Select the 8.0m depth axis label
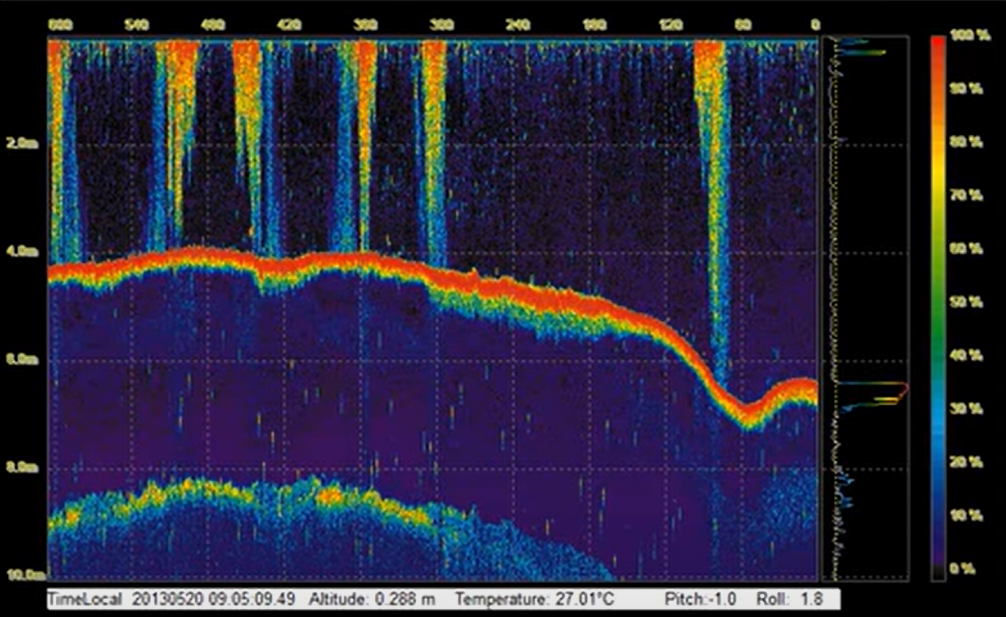 tap(23, 467)
